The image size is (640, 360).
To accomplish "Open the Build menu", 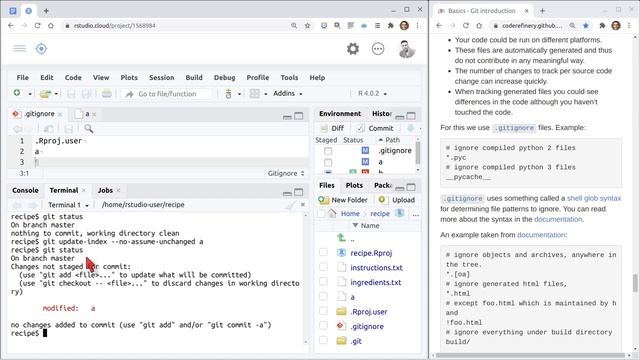I will click(194, 78).
